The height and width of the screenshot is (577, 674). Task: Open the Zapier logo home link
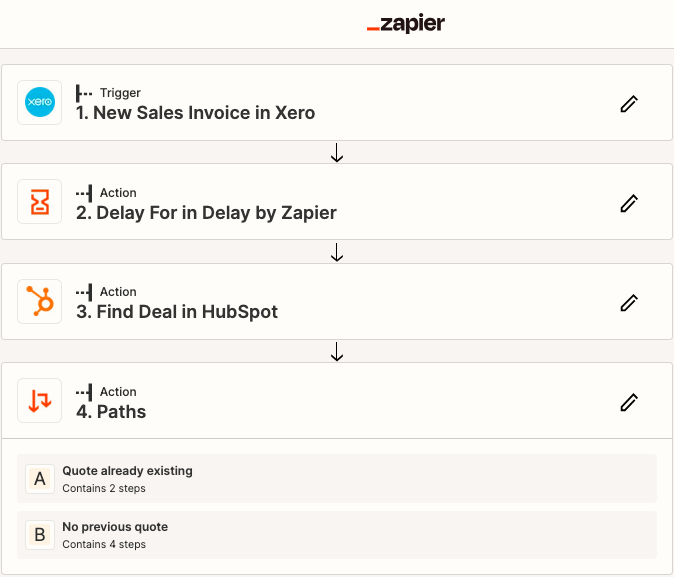click(406, 24)
